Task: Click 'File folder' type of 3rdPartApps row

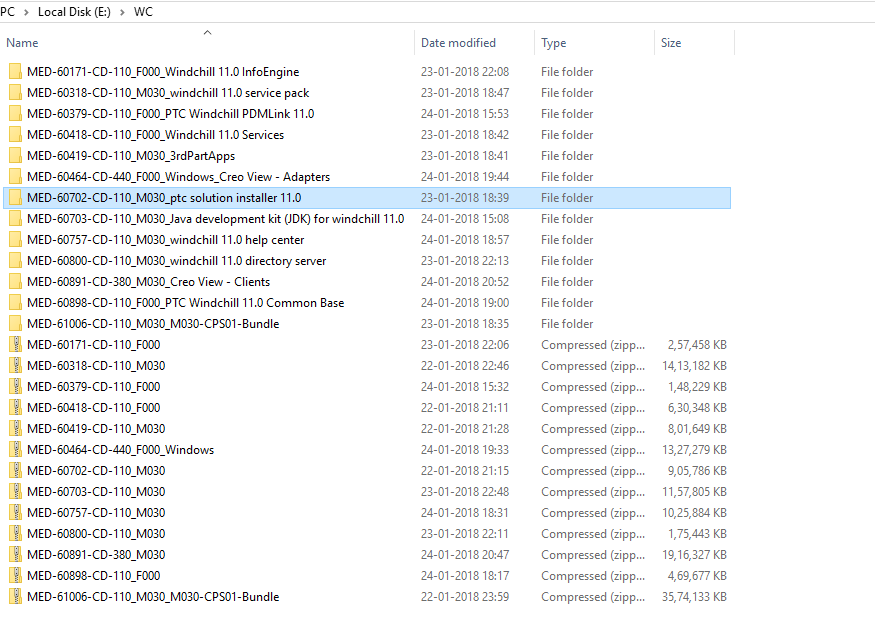Action: [567, 156]
